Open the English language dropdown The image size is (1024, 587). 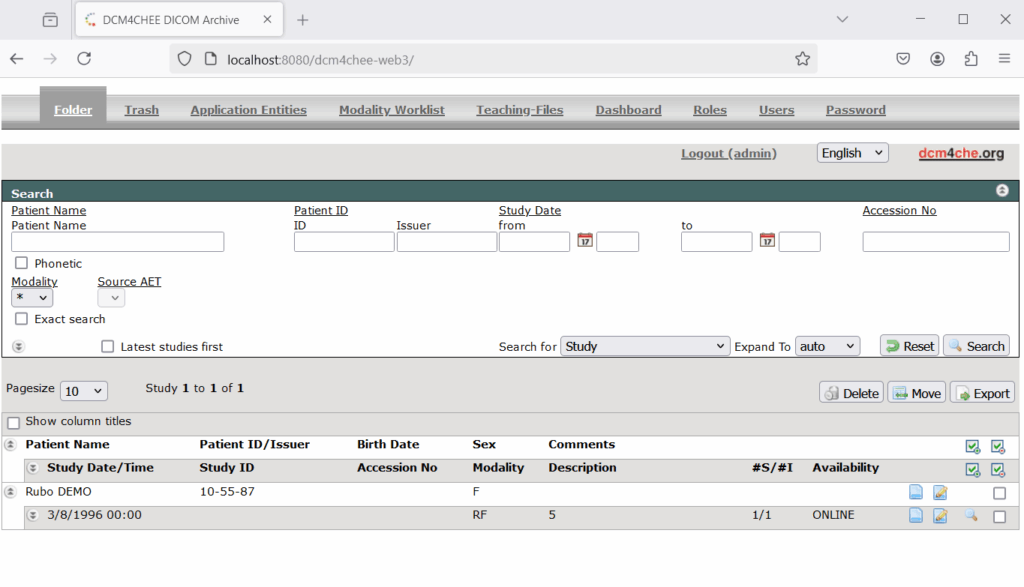852,153
